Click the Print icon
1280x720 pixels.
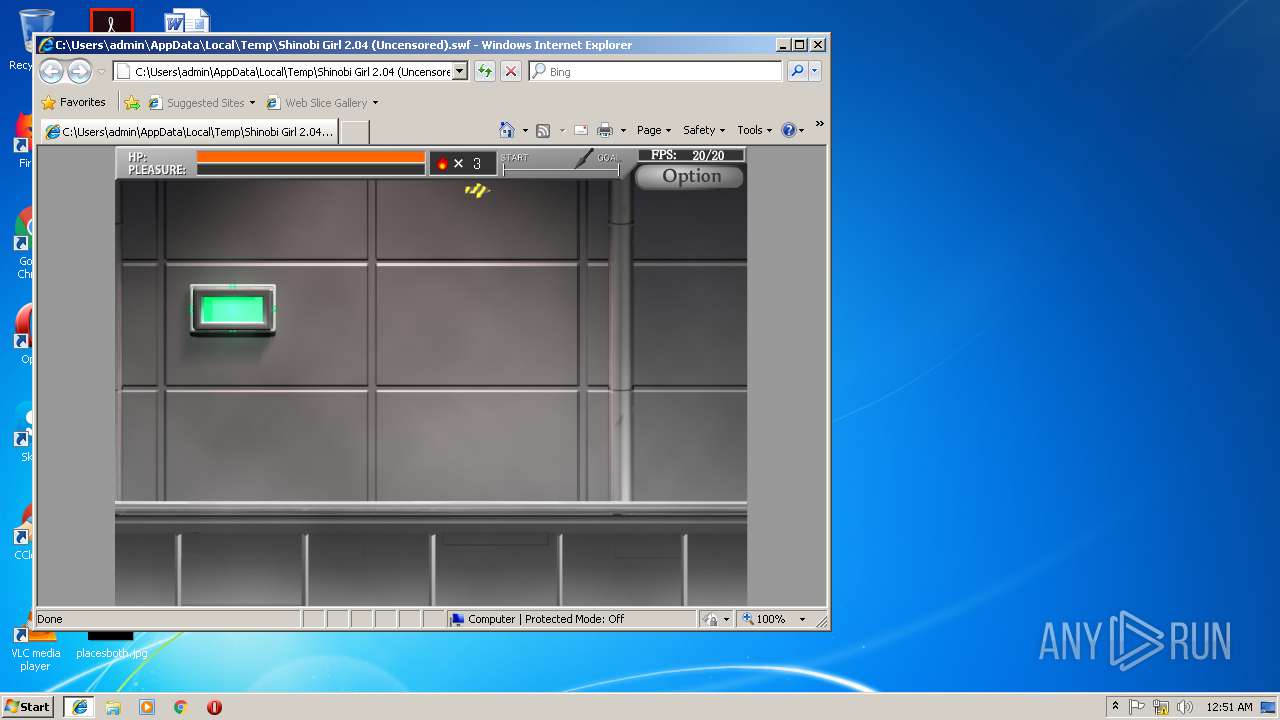point(605,130)
